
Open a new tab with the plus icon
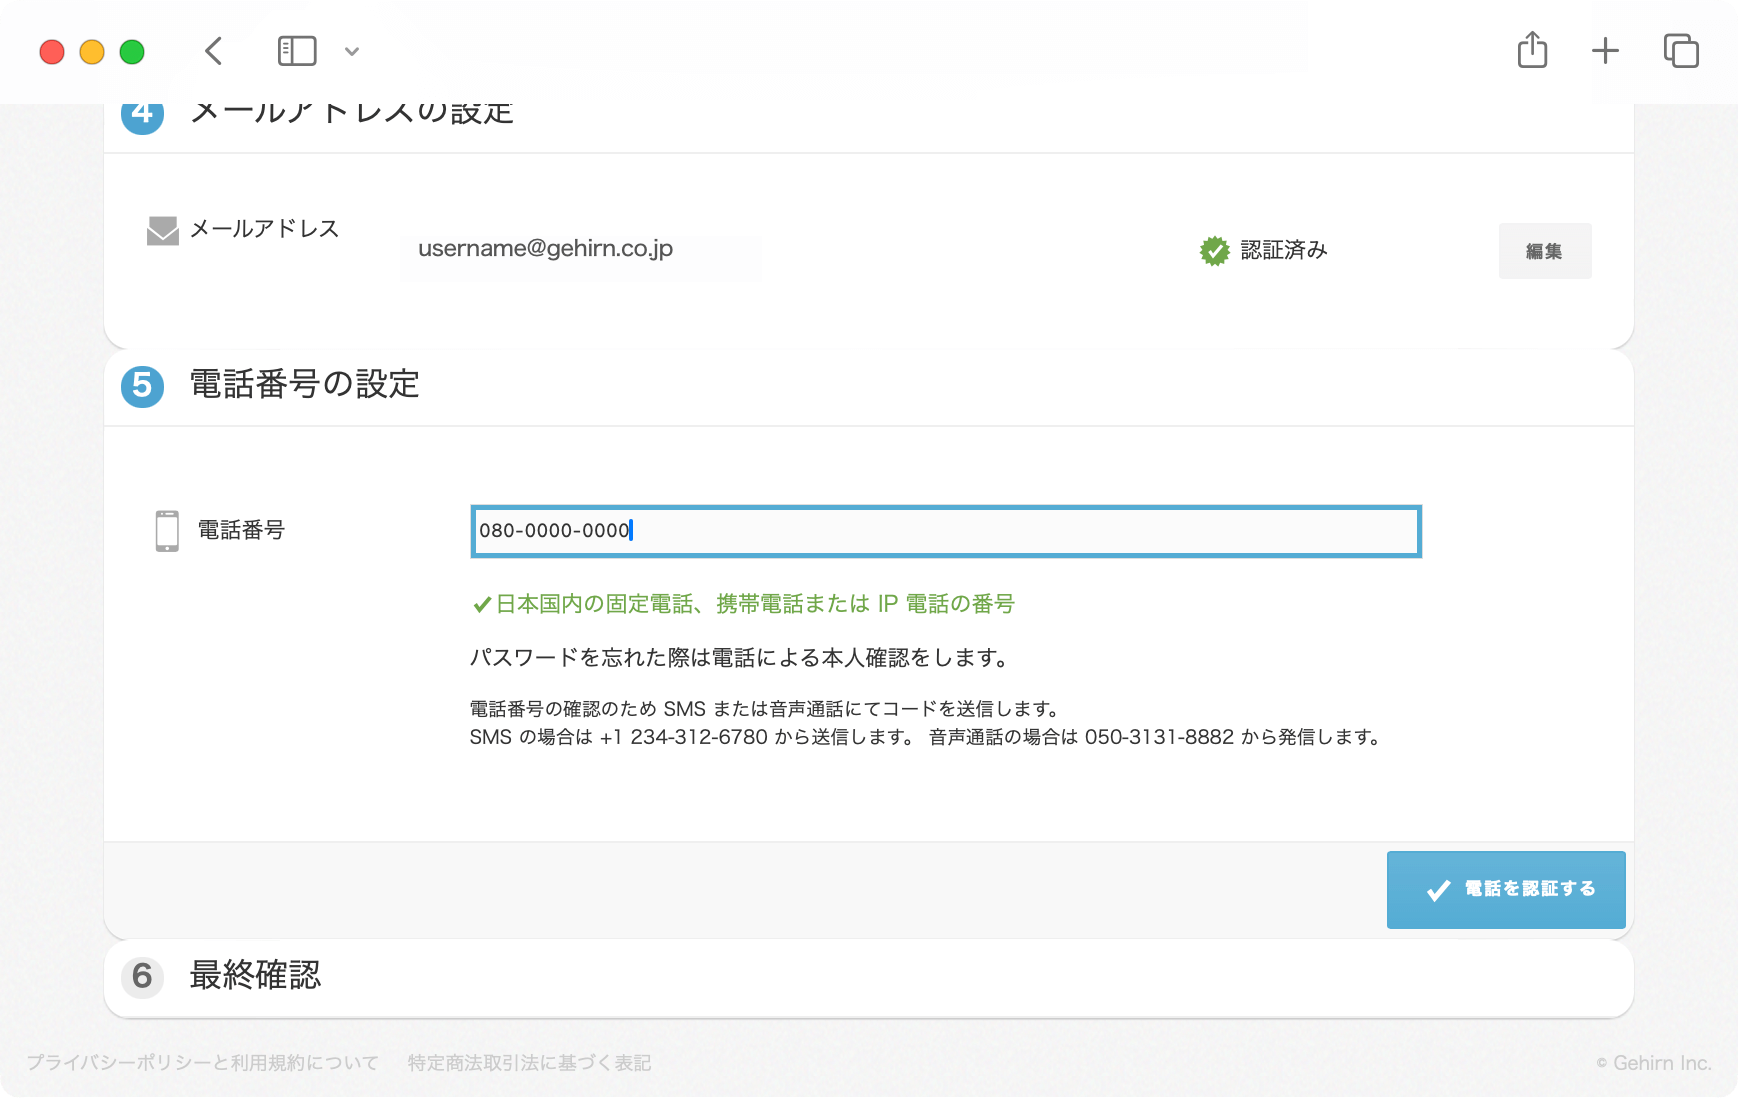click(1604, 50)
